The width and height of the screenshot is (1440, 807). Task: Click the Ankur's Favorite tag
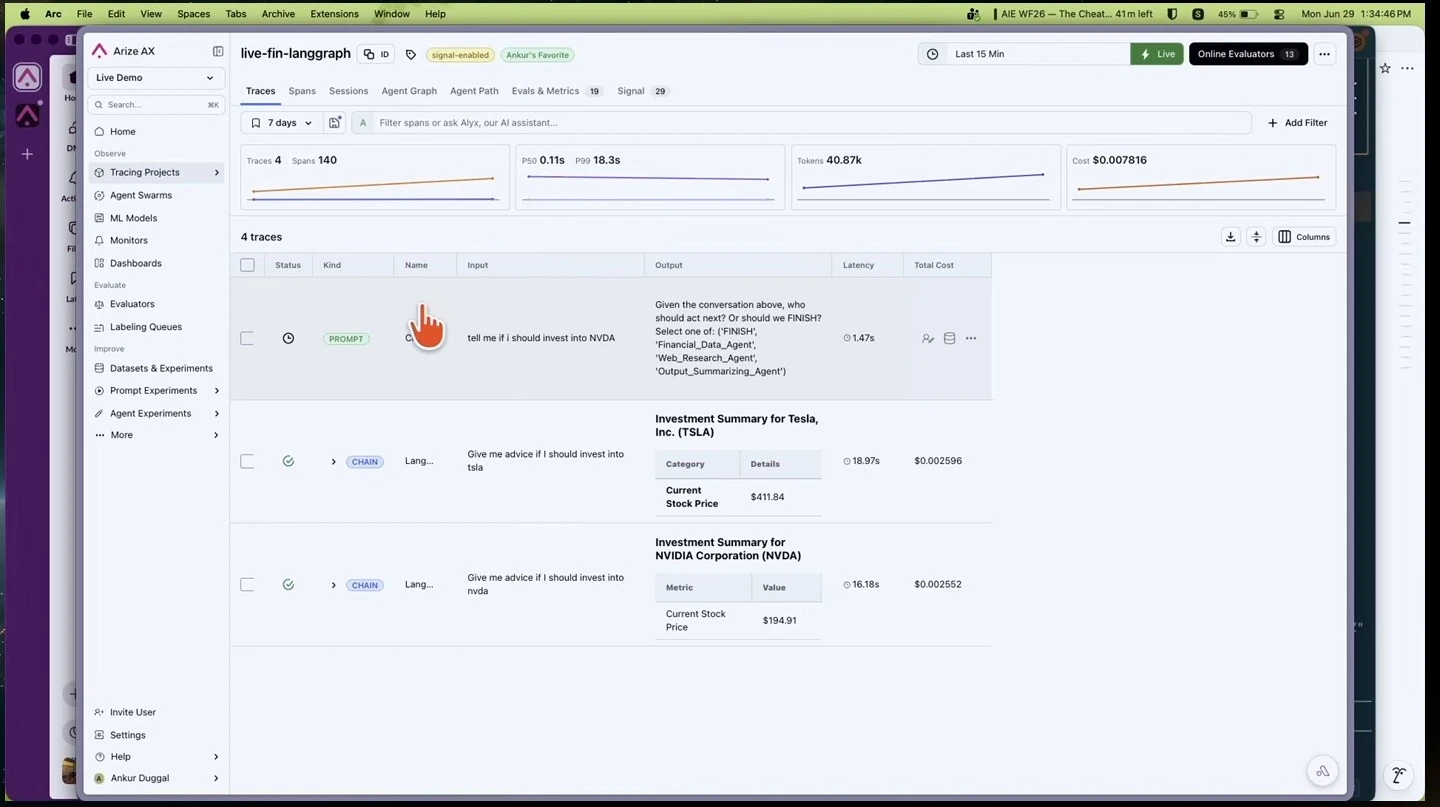tap(537, 55)
